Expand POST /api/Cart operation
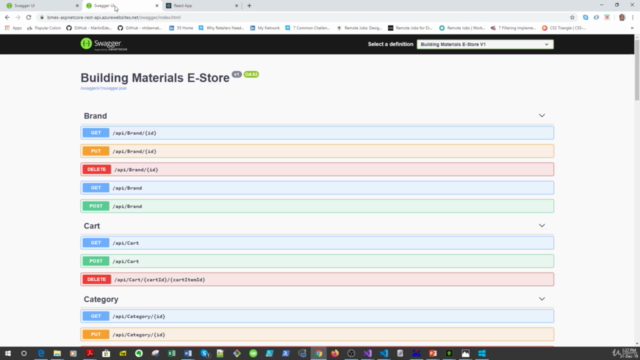The image size is (640, 360). pyautogui.click(x=317, y=261)
